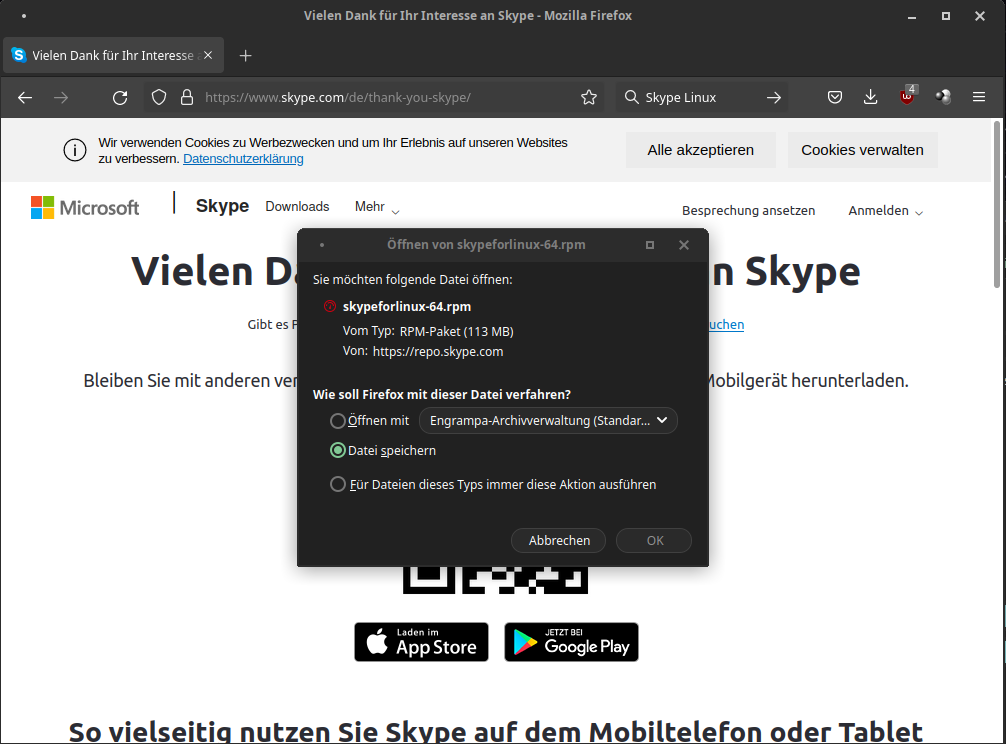The height and width of the screenshot is (744, 1006).
Task: Select the 'Vielen Dank für Ihr Interesse' tab
Action: pyautogui.click(x=110, y=55)
